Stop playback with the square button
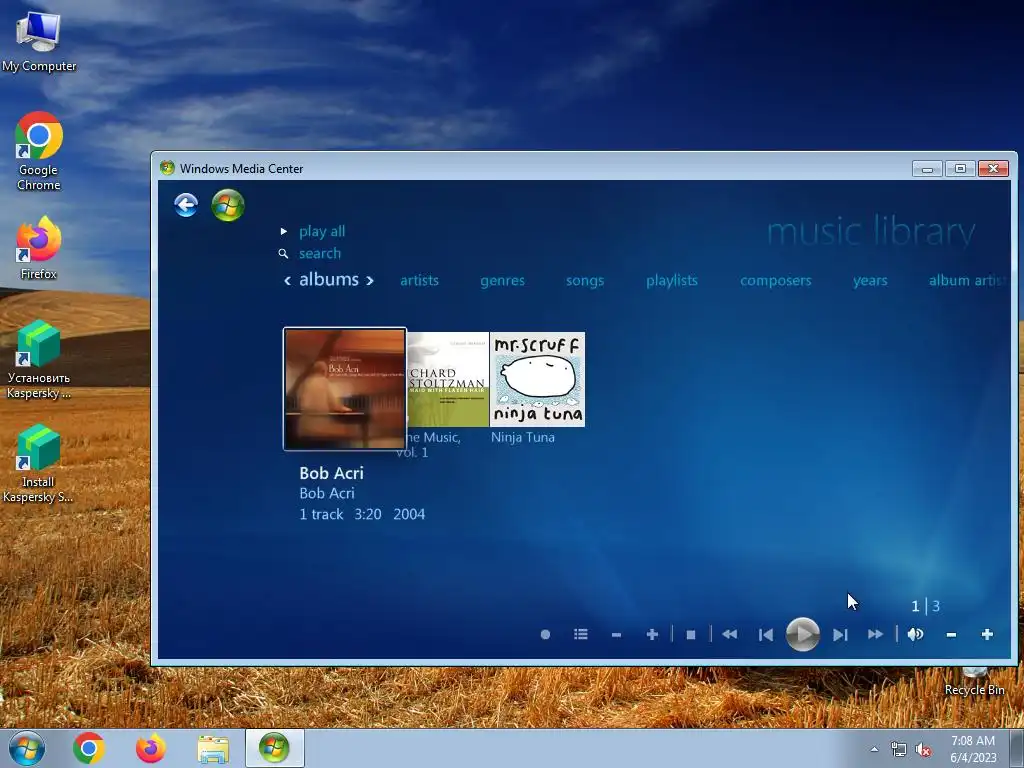Screen dimensions: 1024x768 click(691, 634)
